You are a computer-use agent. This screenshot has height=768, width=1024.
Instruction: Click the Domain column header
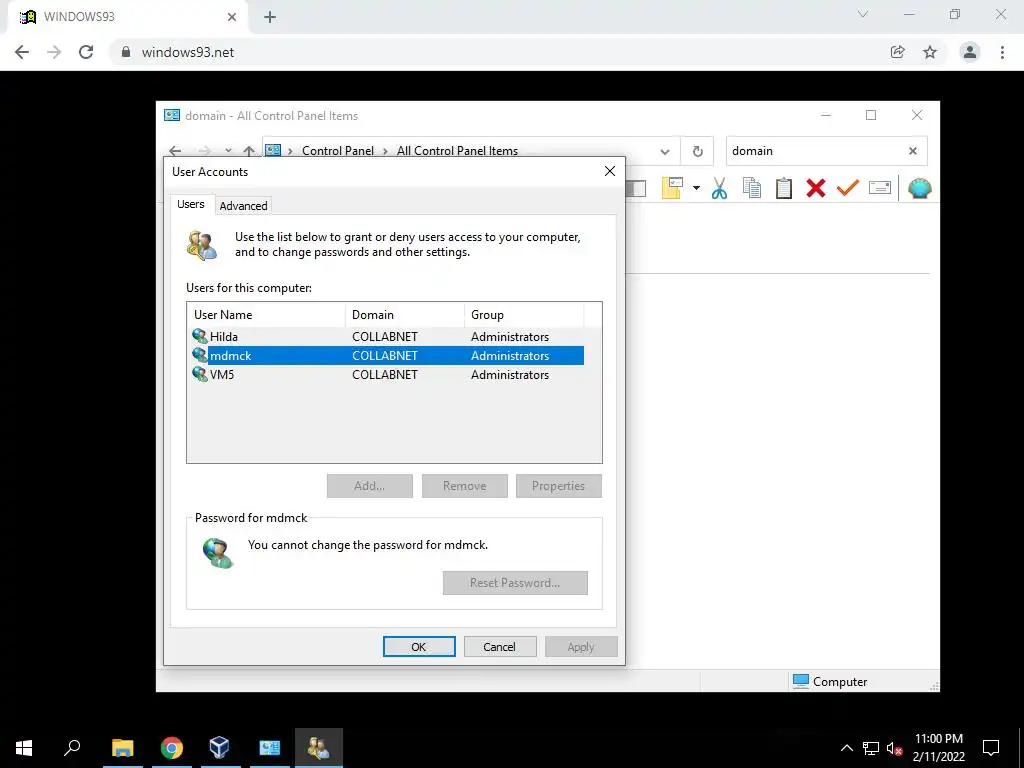(x=405, y=315)
